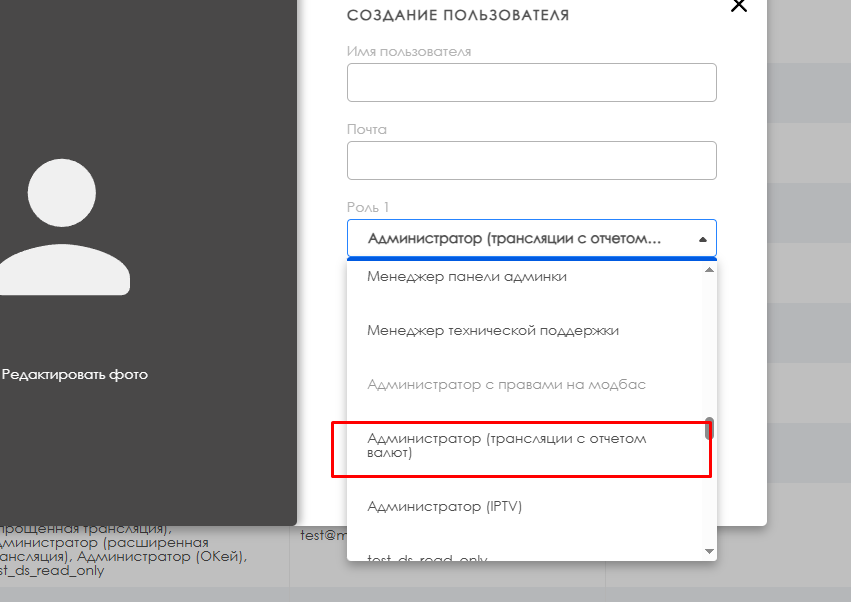Select the Администратор (IPTV) role
This screenshot has width=851, height=602.
tap(444, 507)
